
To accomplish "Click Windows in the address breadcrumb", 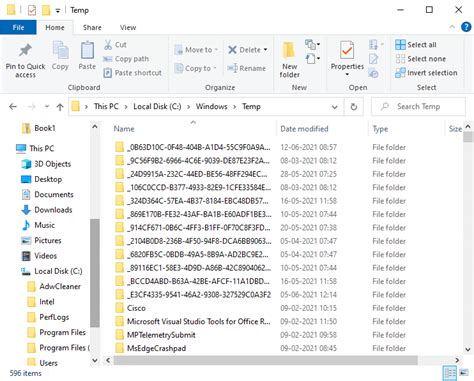I will coord(211,106).
